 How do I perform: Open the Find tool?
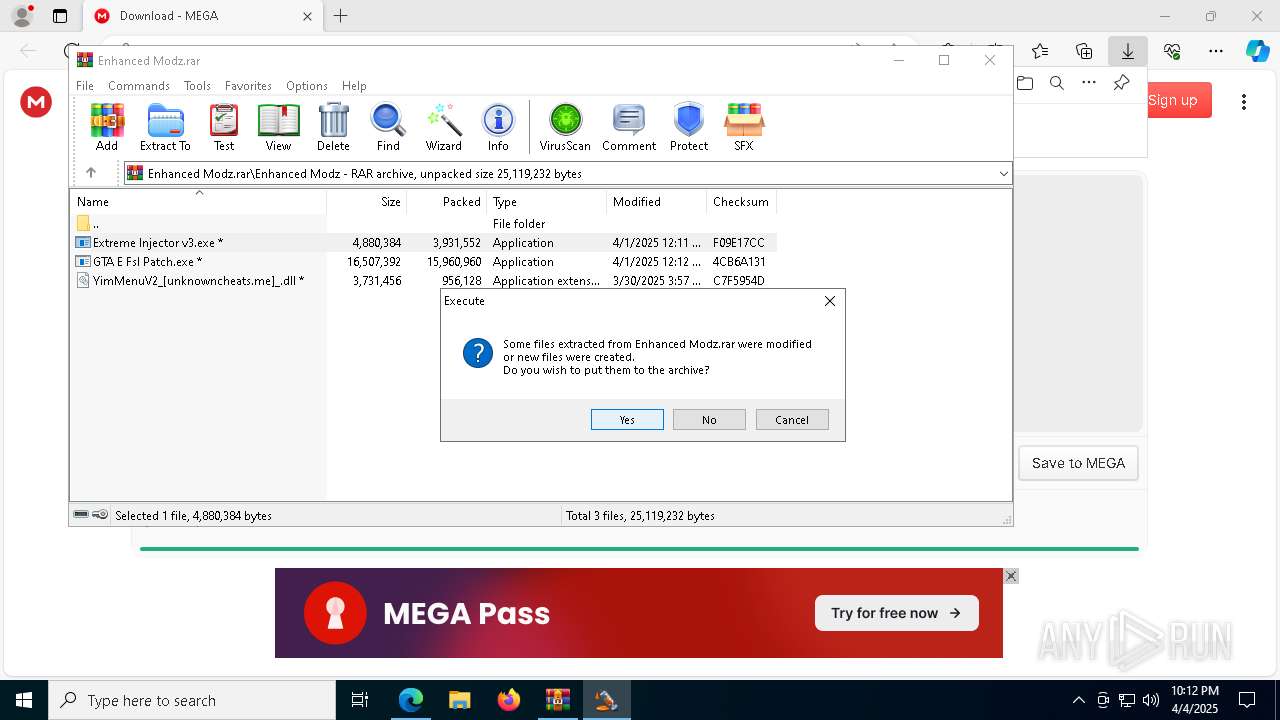tap(388, 127)
